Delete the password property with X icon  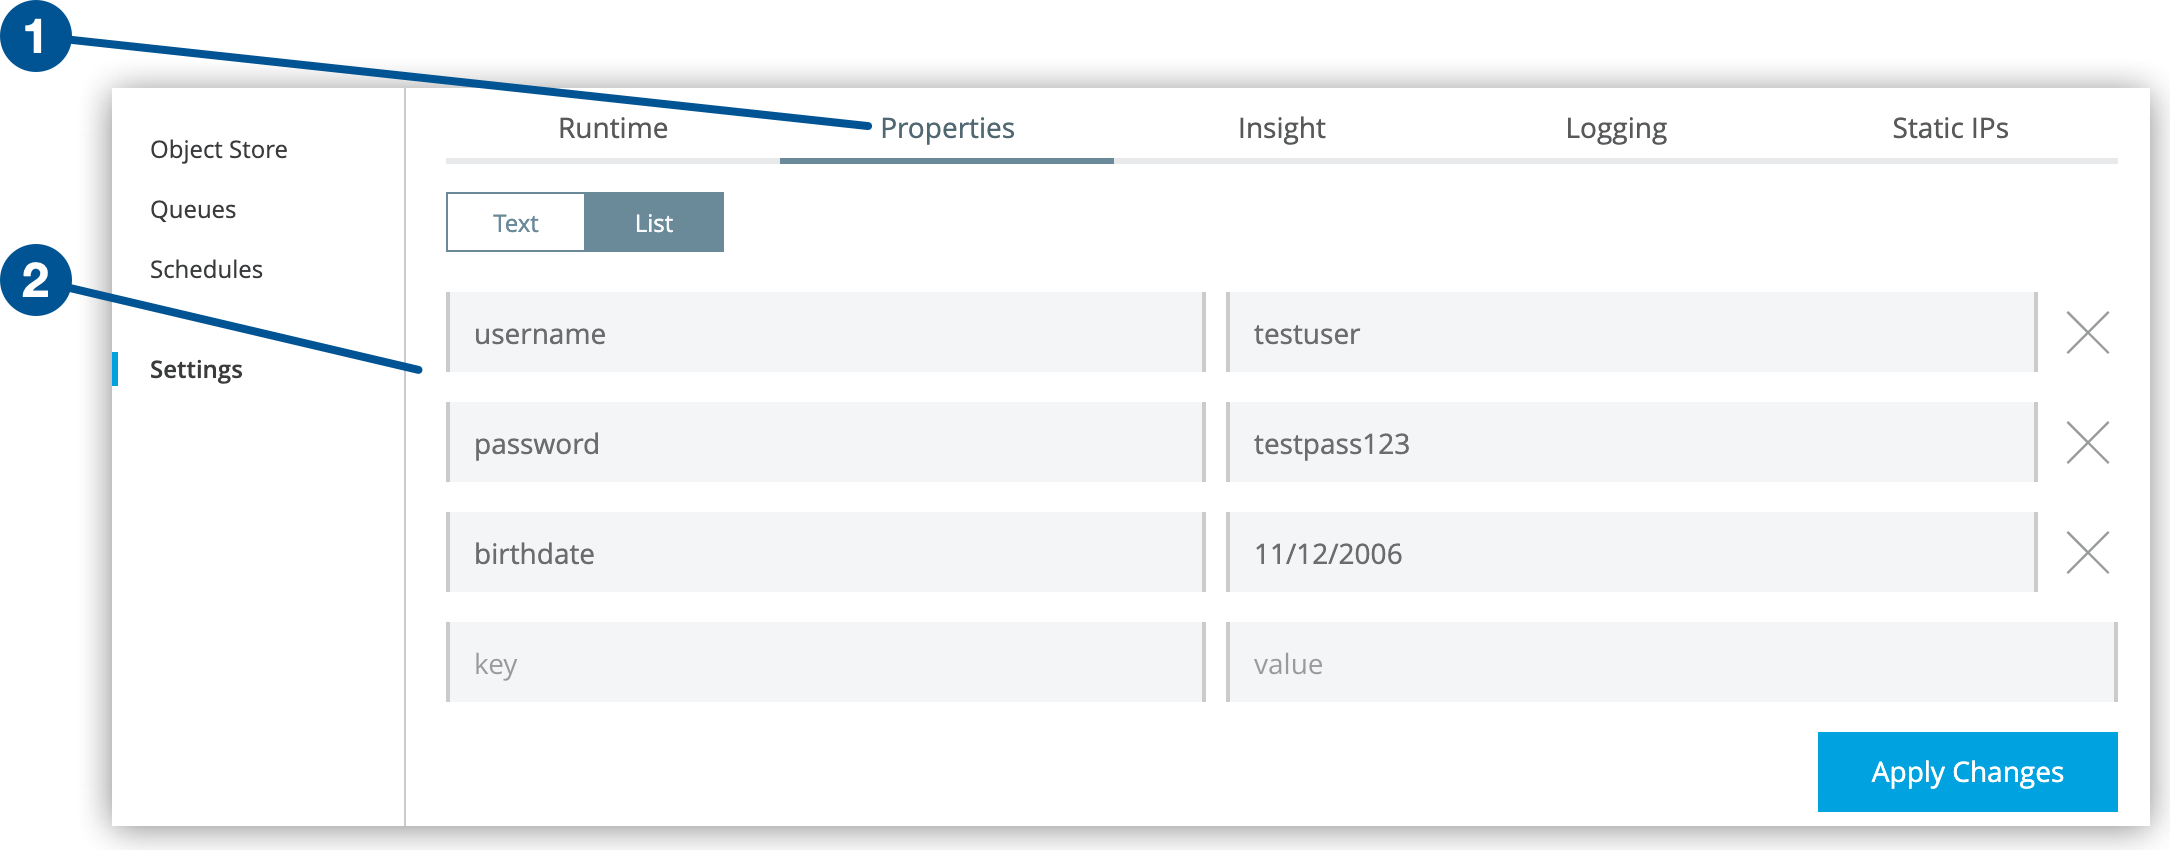point(2087,443)
